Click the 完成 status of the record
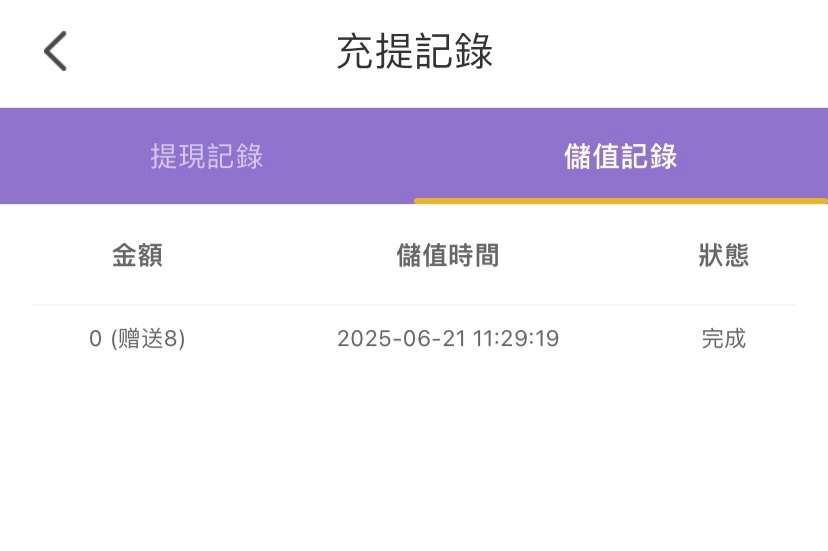This screenshot has height=551, width=828. (723, 339)
